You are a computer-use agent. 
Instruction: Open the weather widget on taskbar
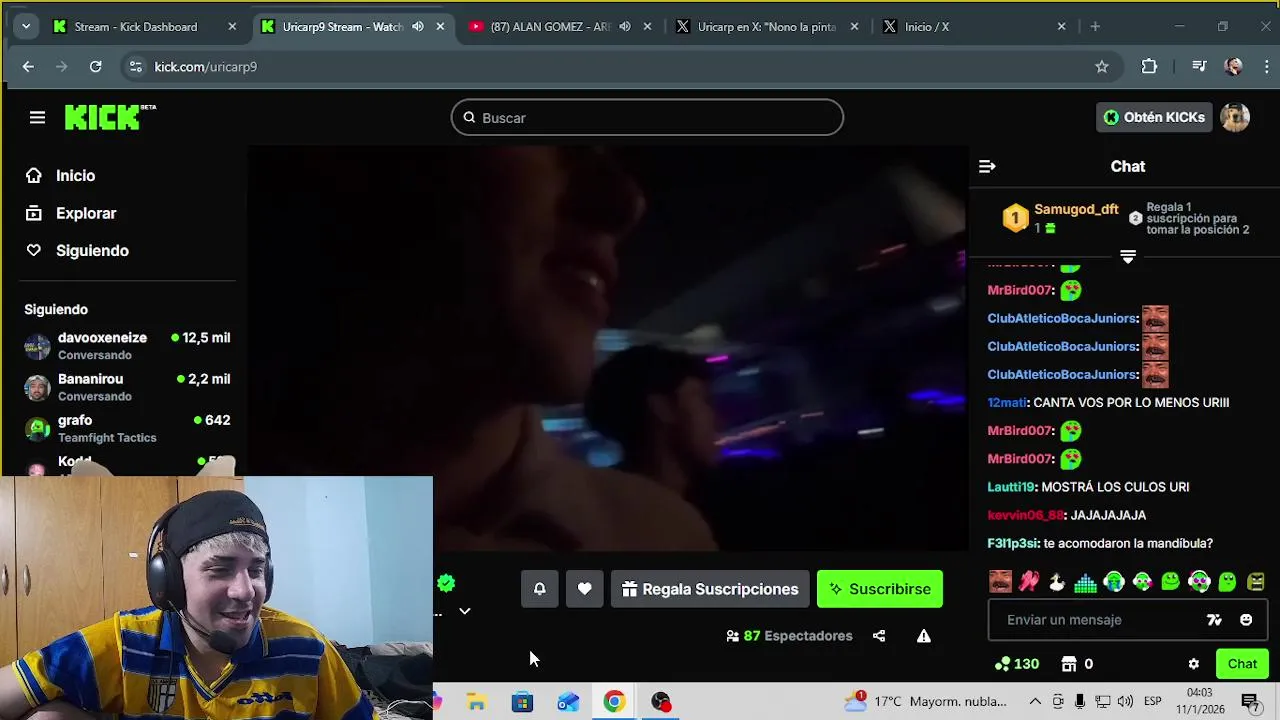[925, 702]
